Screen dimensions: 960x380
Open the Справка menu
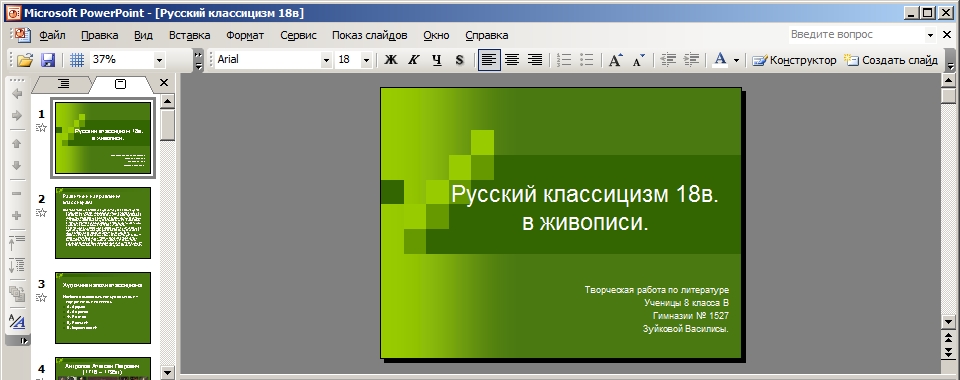pos(486,35)
